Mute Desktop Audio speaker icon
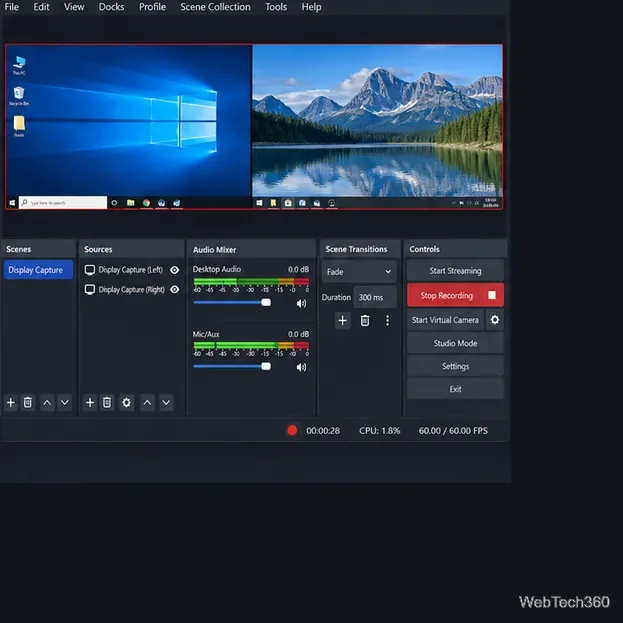This screenshot has width=623, height=623. pos(301,304)
